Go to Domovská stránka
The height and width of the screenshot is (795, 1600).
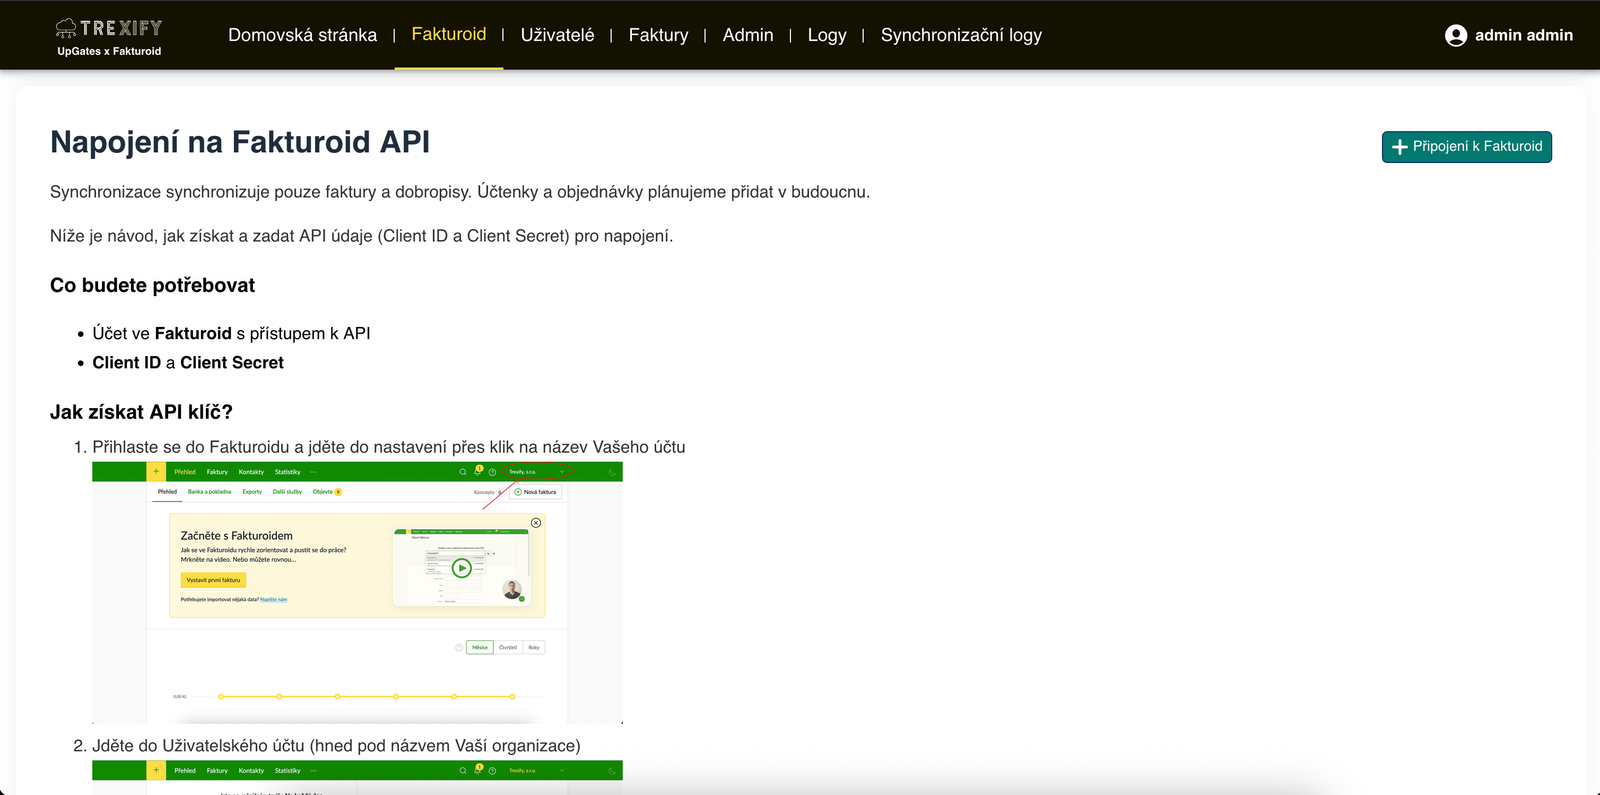click(303, 35)
